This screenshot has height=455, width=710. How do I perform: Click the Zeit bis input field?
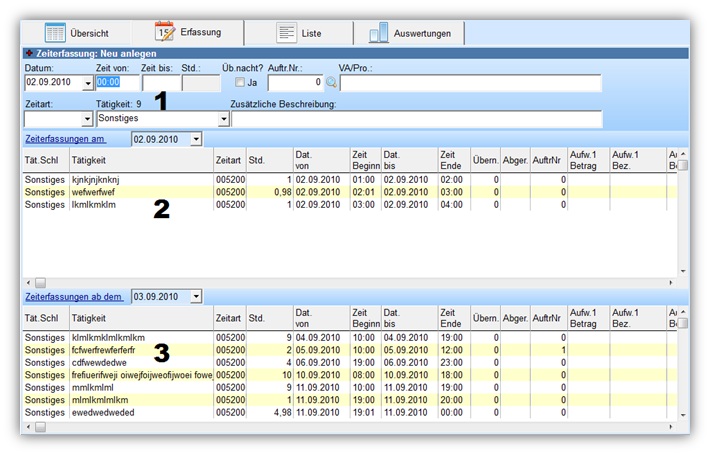[x=161, y=83]
